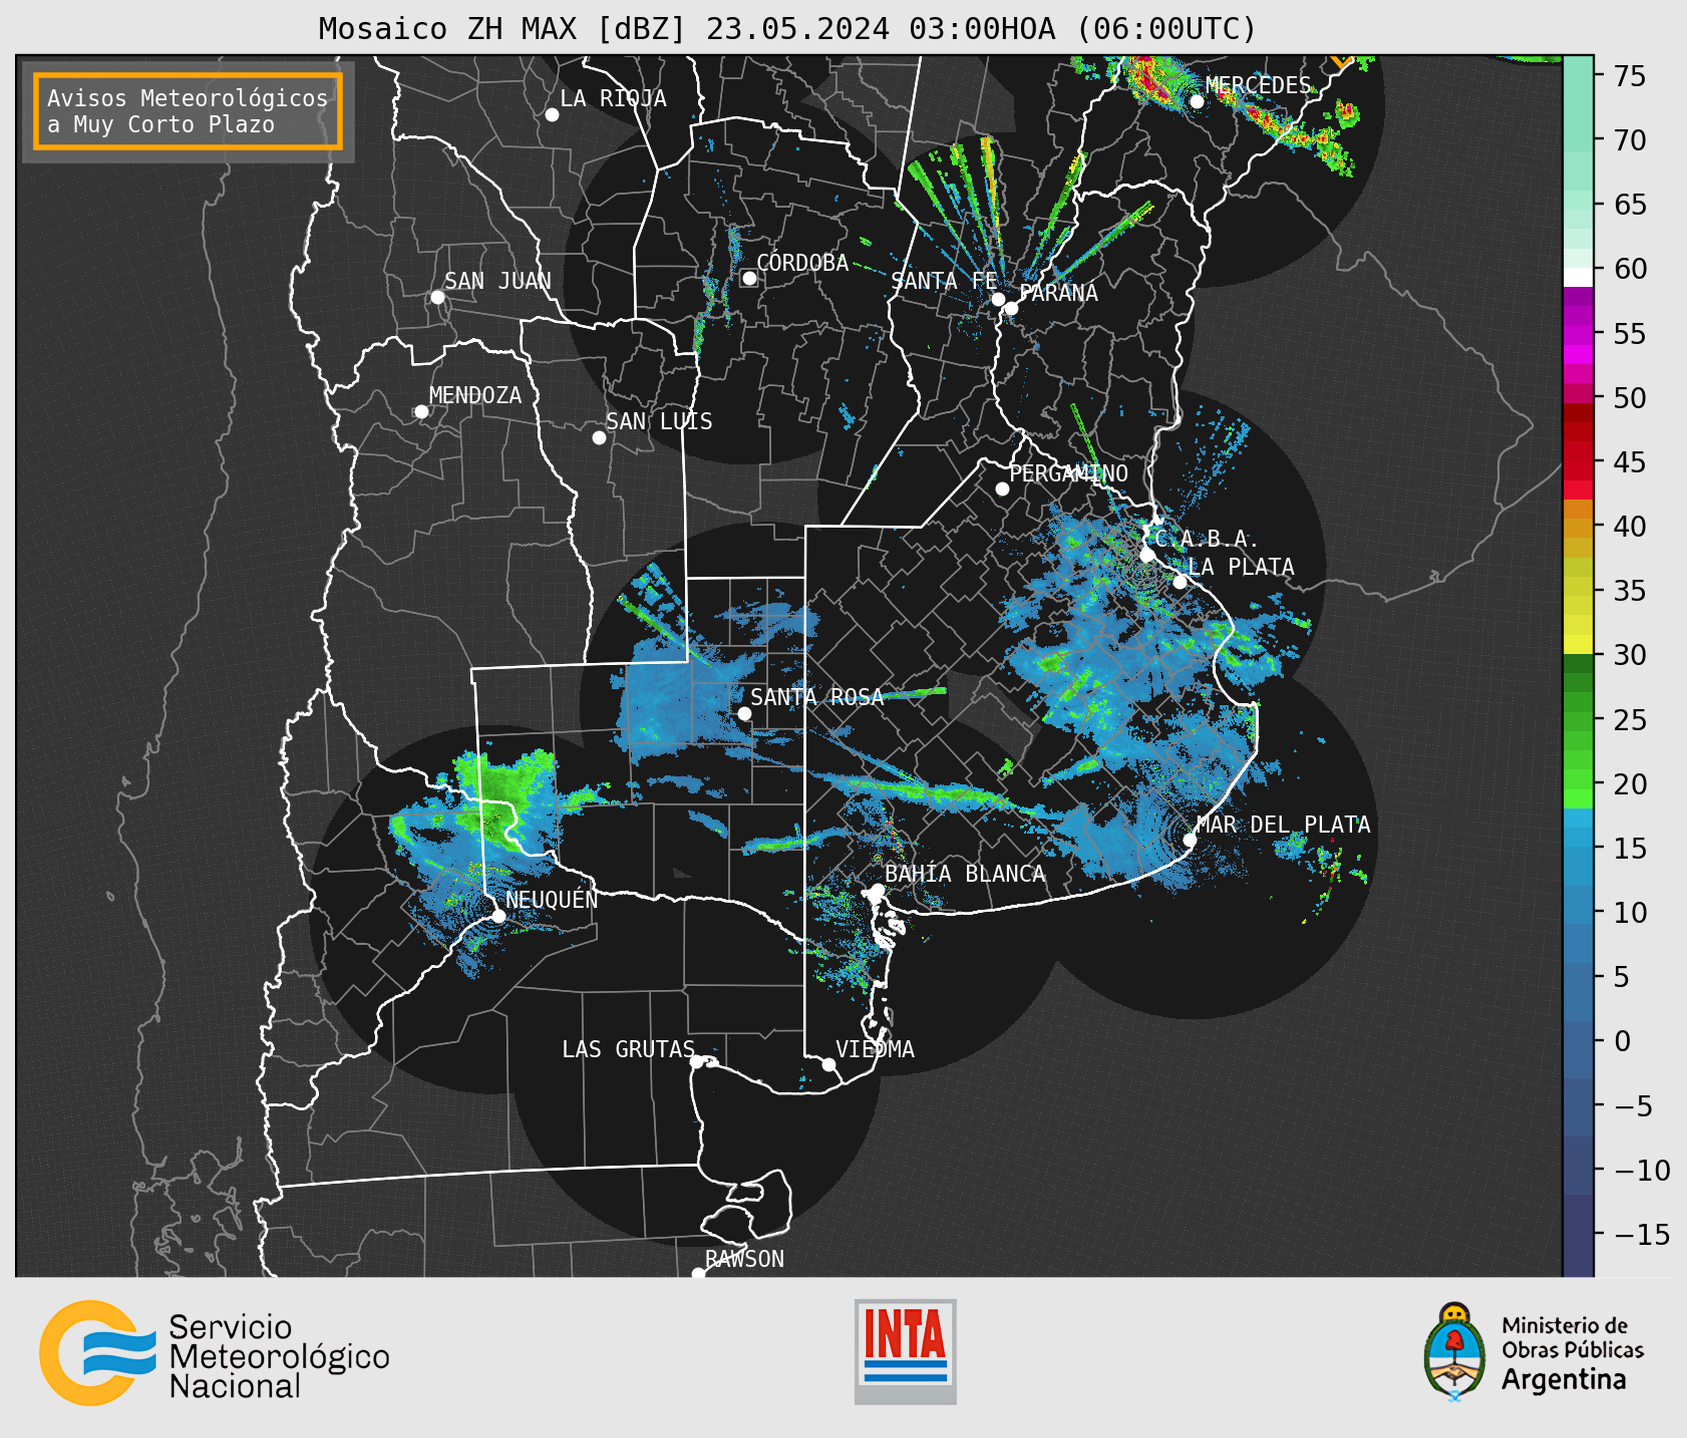The image size is (1687, 1438).
Task: Select the C.A.B.A. city marker
Action: point(1147,555)
